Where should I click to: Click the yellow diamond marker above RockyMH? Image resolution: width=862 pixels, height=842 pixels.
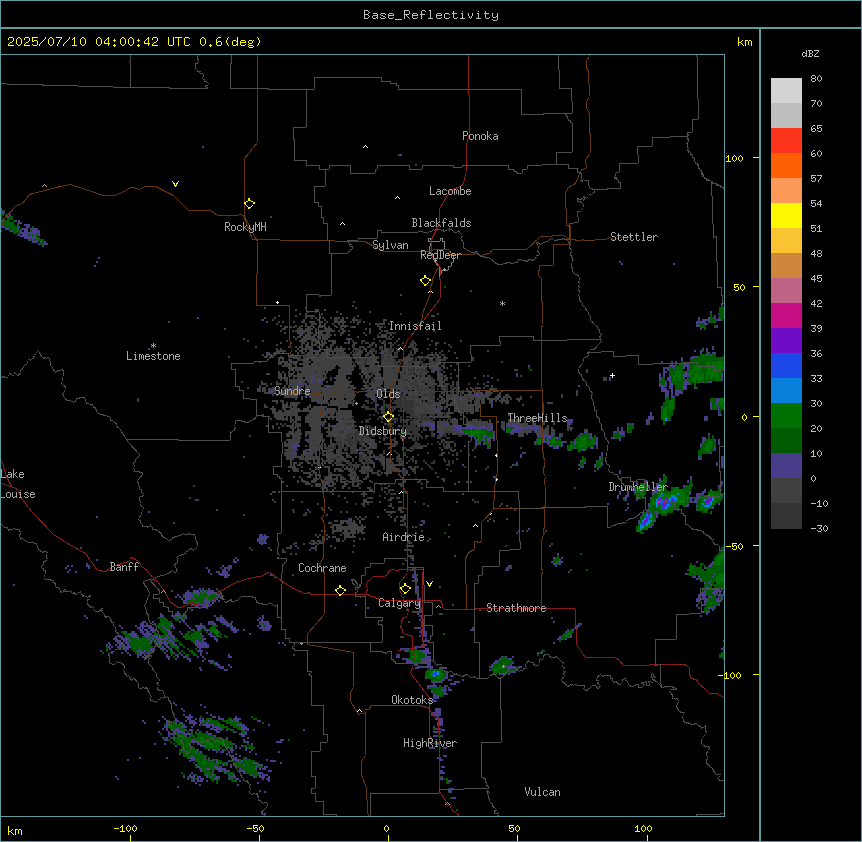click(250, 204)
